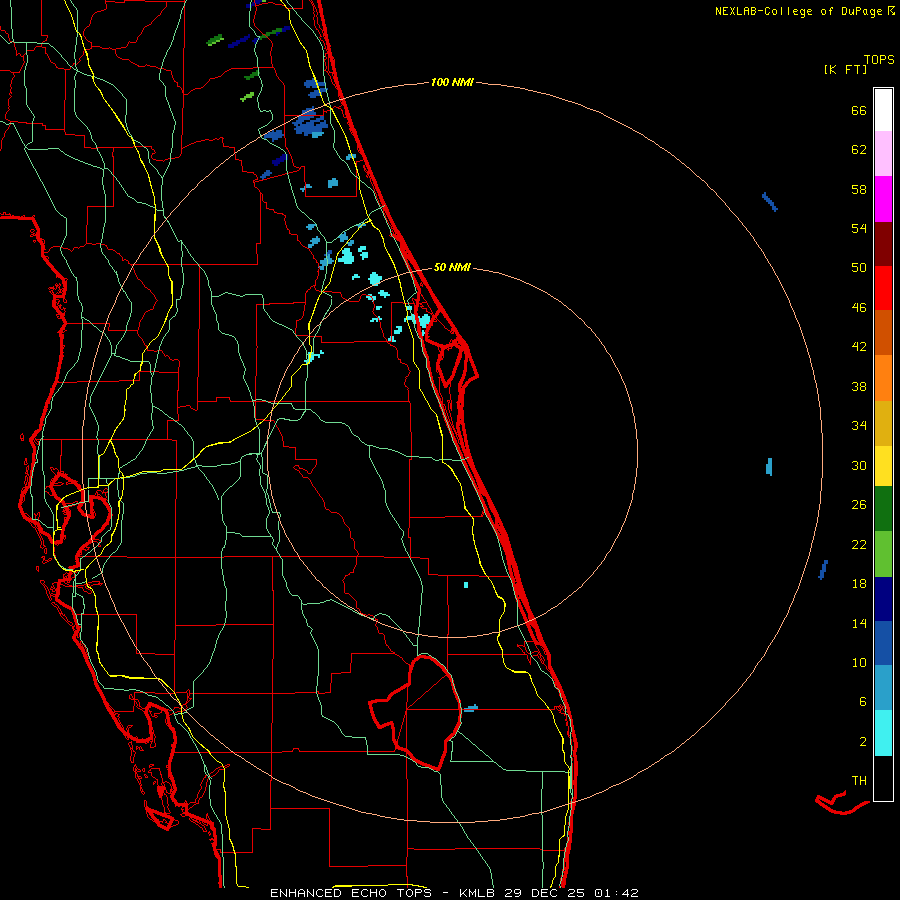
Task: Click the yellow legend swatch
Action: (883, 466)
